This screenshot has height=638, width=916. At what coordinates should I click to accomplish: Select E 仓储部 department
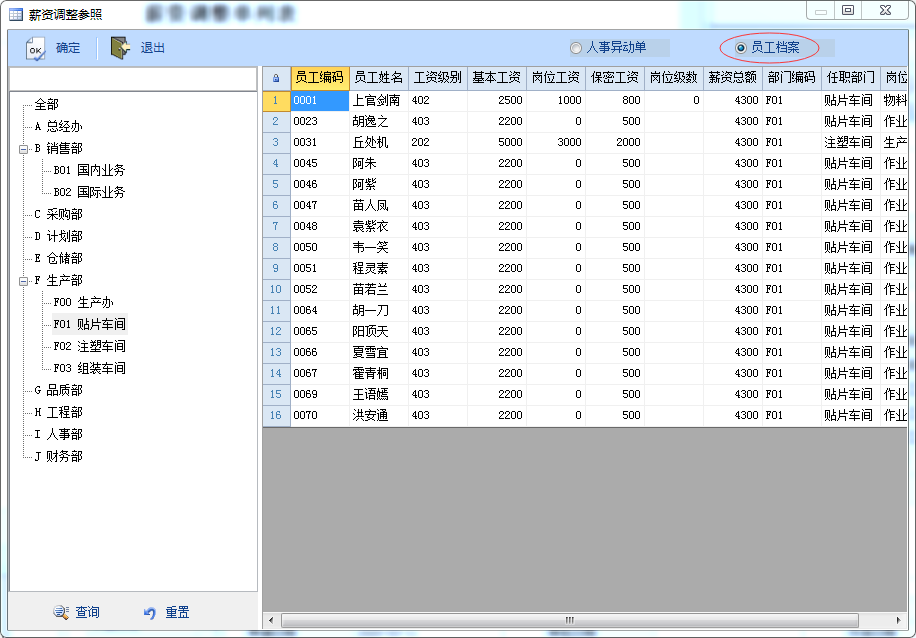point(58,258)
